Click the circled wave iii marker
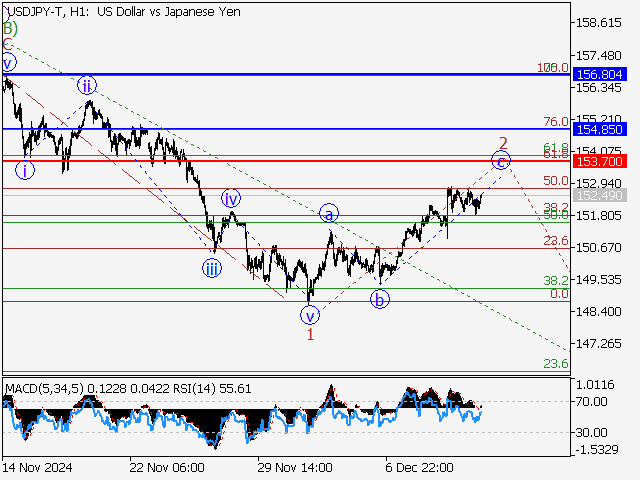Image resolution: width=640 pixels, height=480 pixels. (212, 267)
